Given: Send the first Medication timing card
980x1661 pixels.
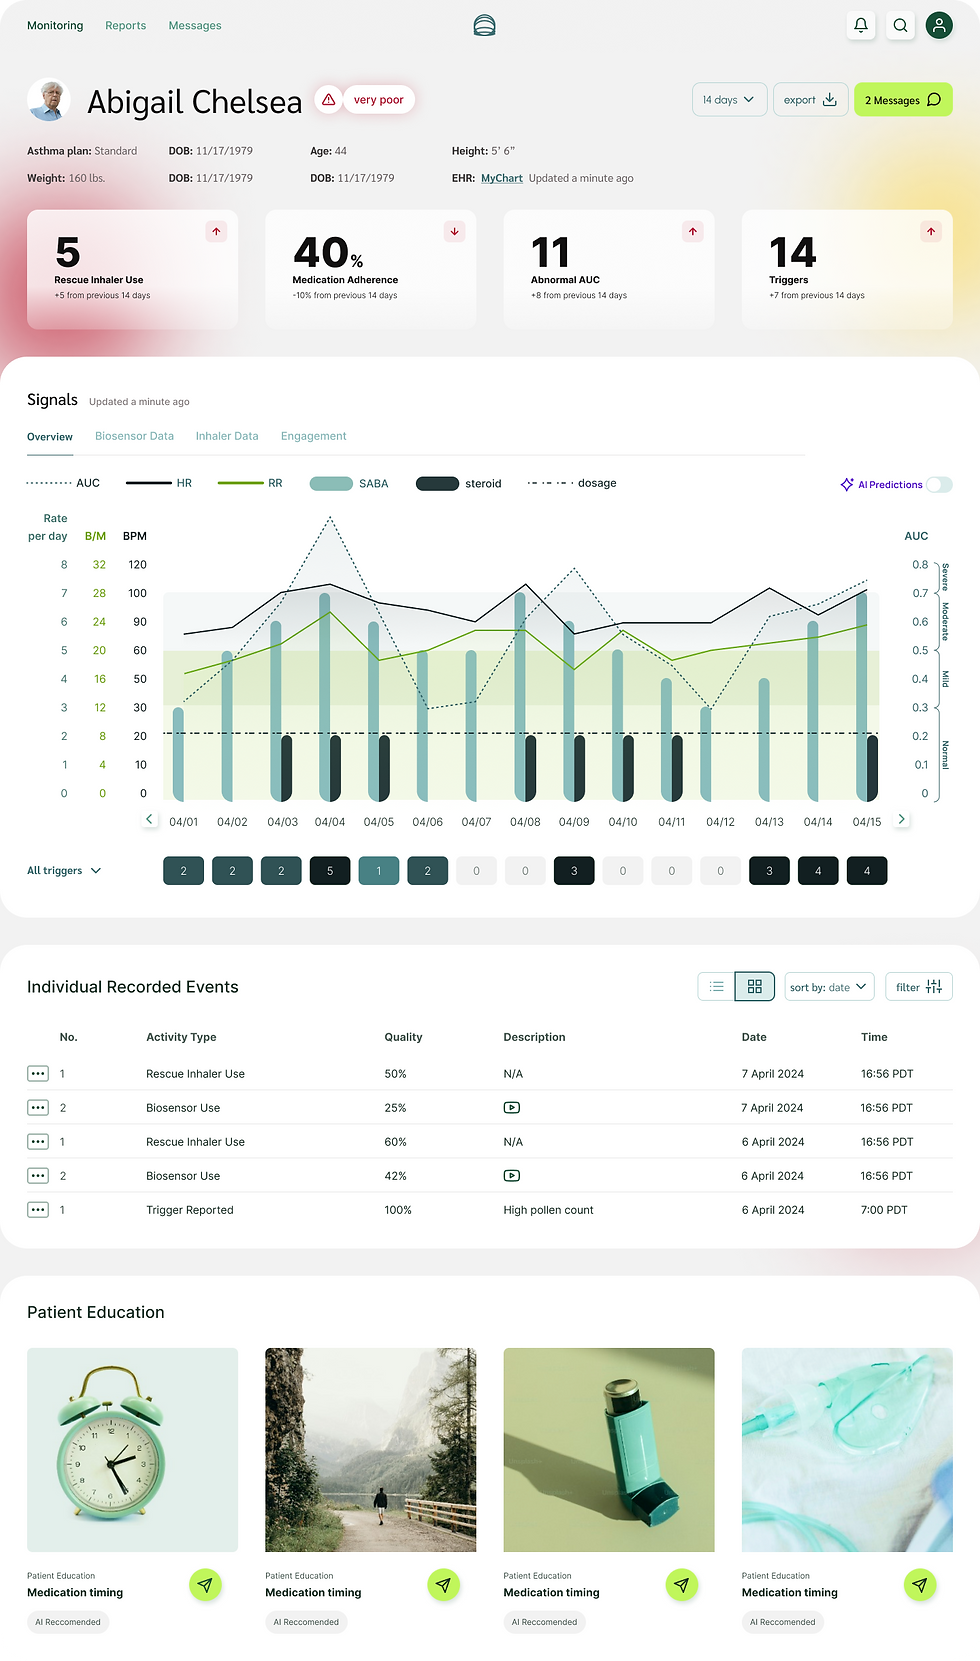Looking at the screenshot, I should pos(205,1584).
